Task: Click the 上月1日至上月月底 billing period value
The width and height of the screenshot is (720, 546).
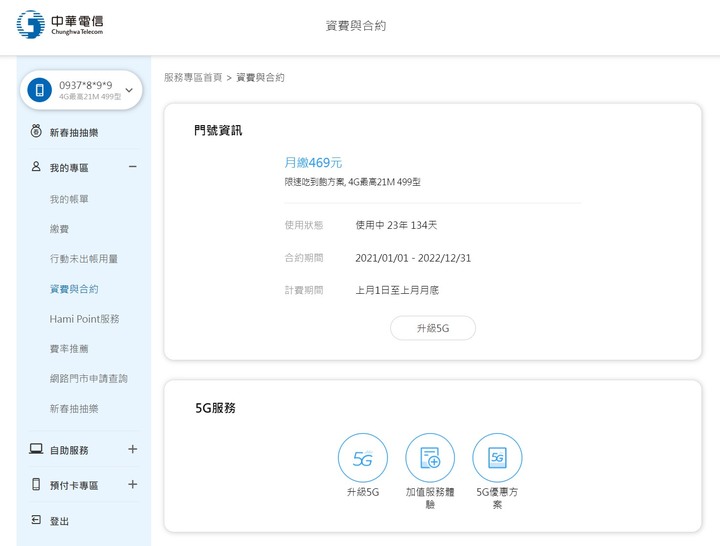Action: pos(397,290)
